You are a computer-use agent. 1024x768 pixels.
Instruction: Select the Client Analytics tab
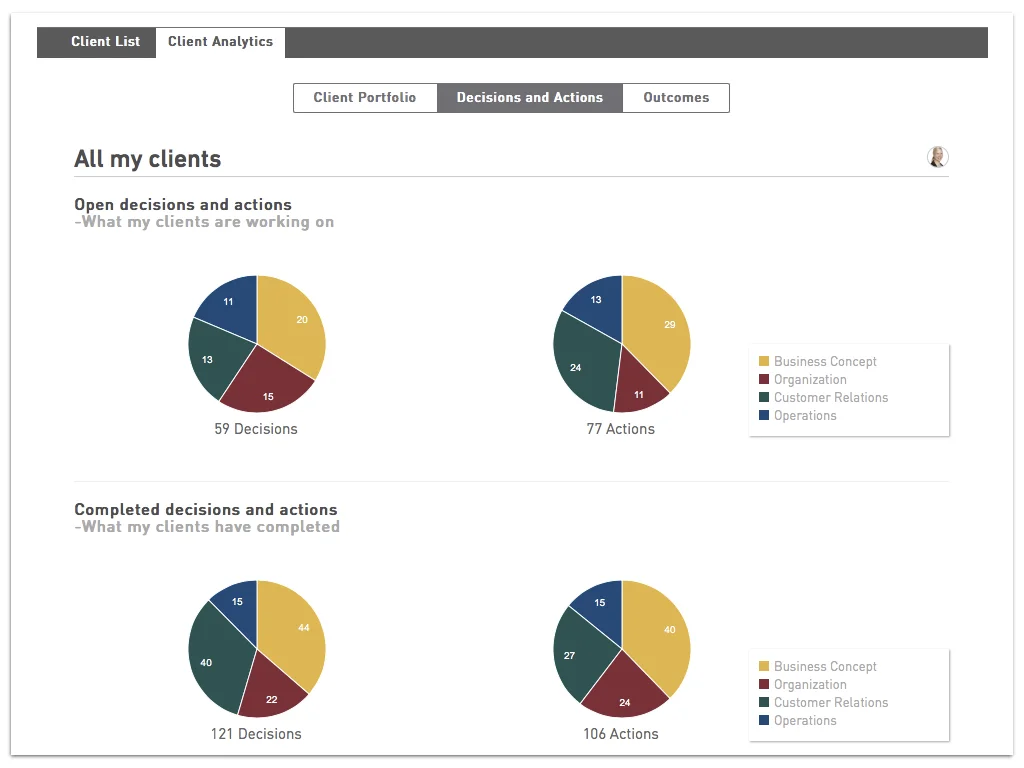pyautogui.click(x=220, y=41)
